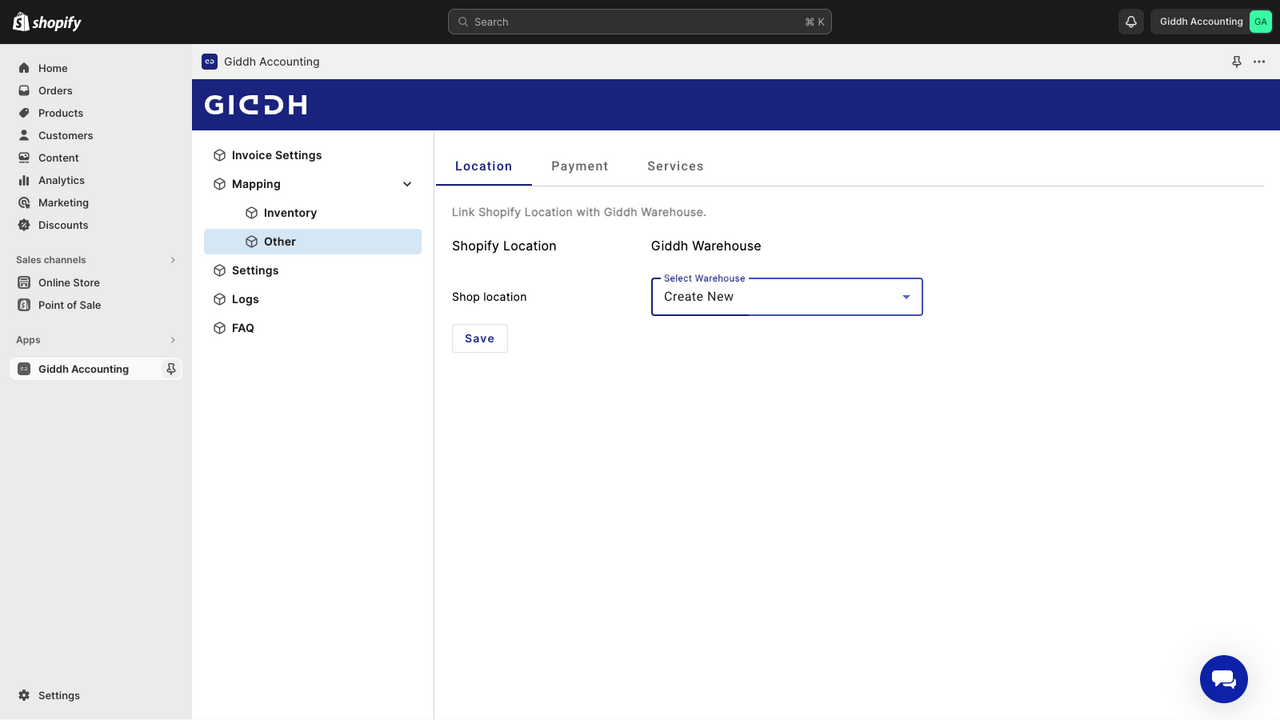Click the Logs cube icon
Viewport: 1280px width, 720px height.
[220, 299]
